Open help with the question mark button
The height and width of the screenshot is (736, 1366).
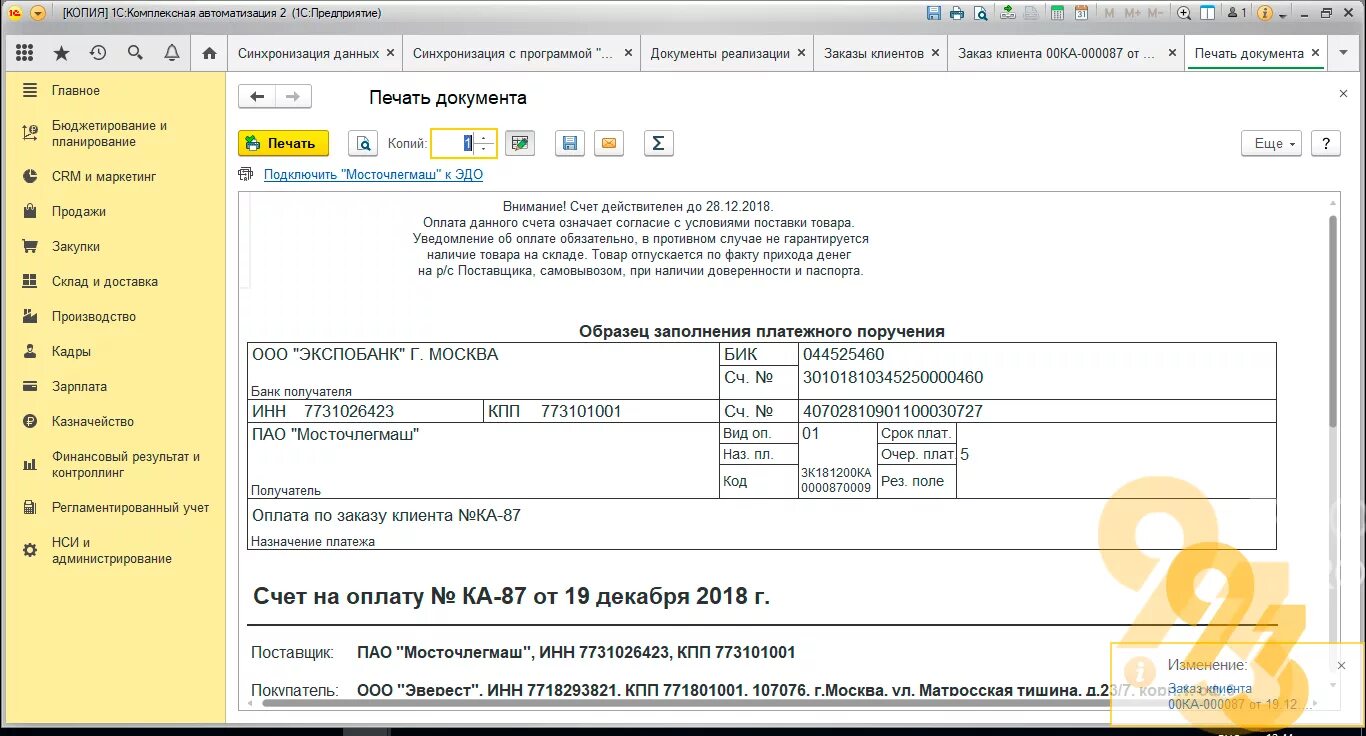[1326, 143]
